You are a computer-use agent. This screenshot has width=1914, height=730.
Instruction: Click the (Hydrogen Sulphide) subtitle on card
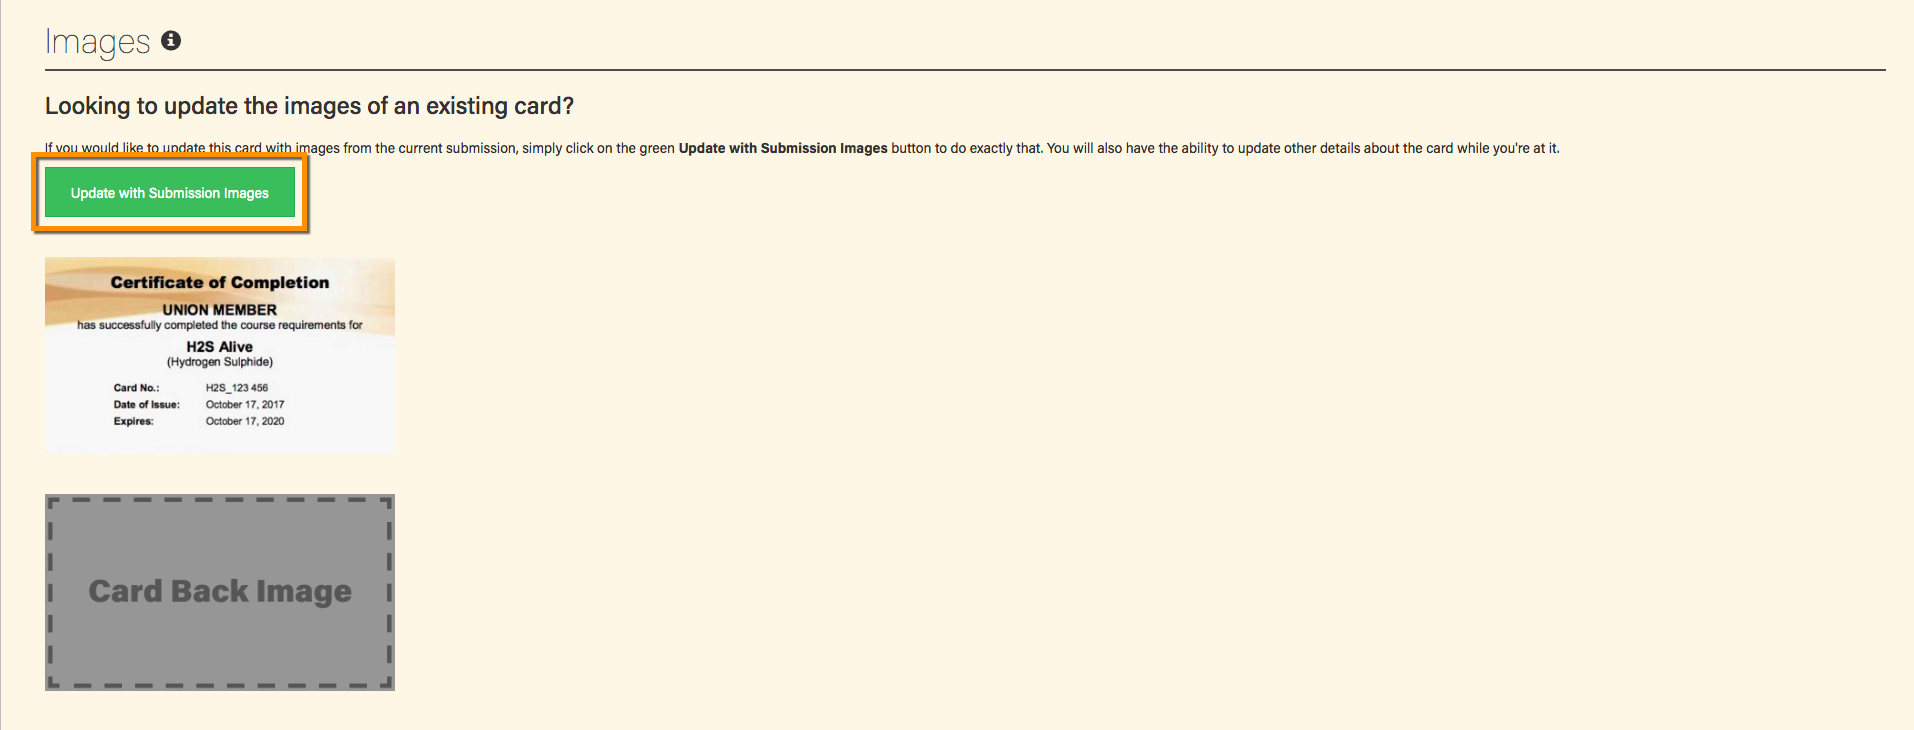tap(220, 362)
